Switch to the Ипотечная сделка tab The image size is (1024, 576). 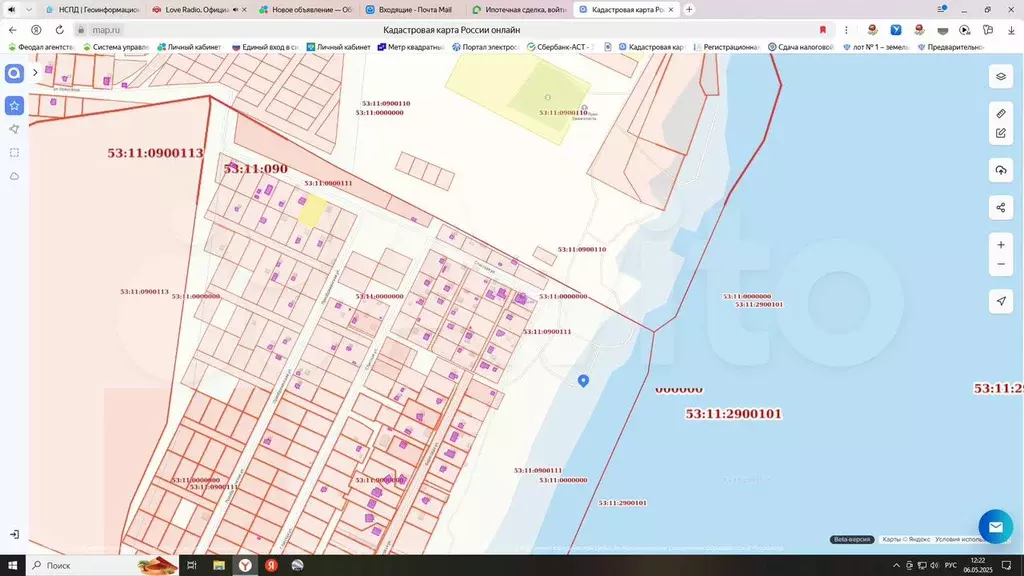click(519, 10)
